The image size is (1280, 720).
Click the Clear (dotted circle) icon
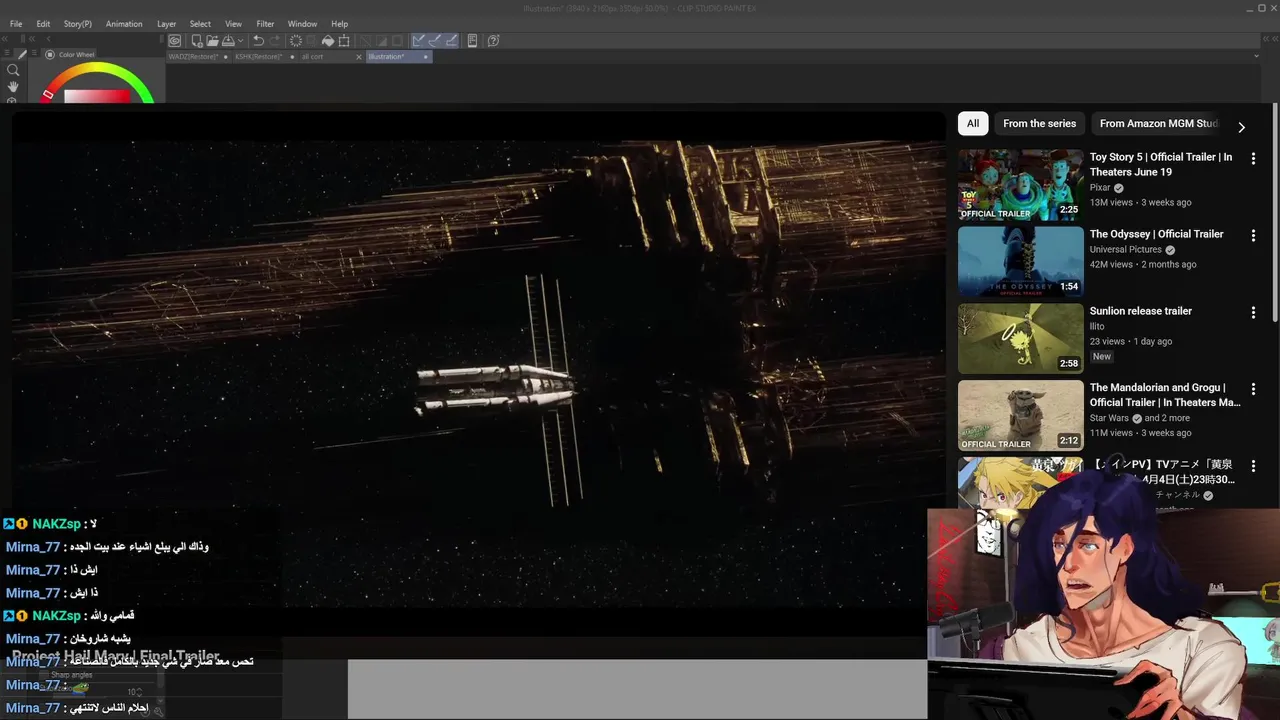[x=296, y=41]
